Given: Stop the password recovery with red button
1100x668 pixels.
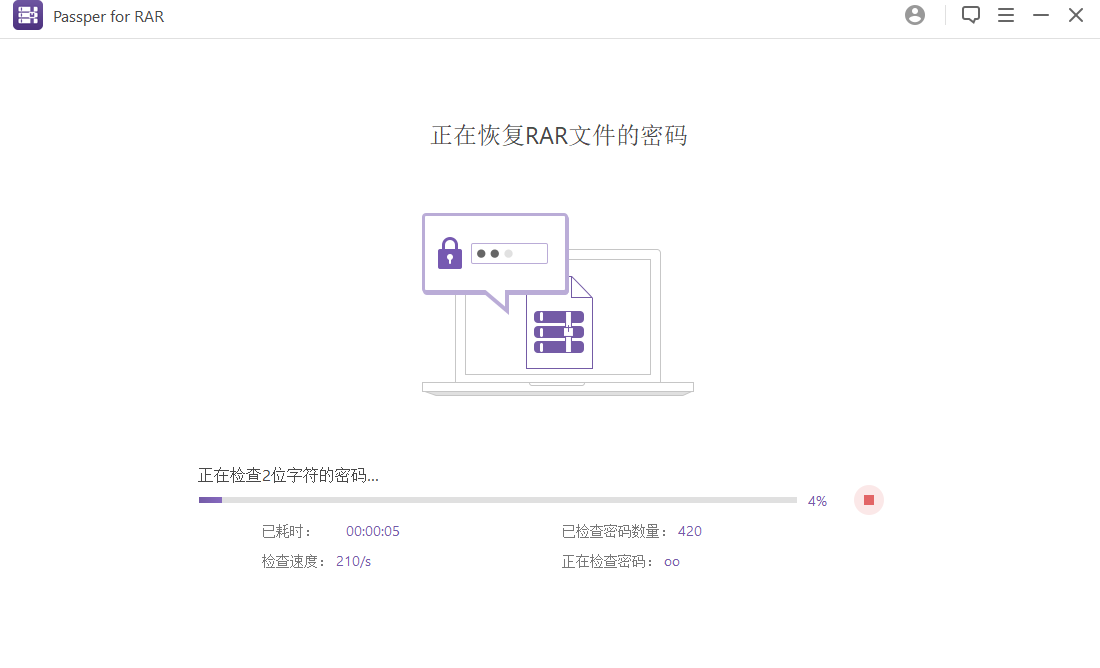Looking at the screenshot, I should (869, 500).
